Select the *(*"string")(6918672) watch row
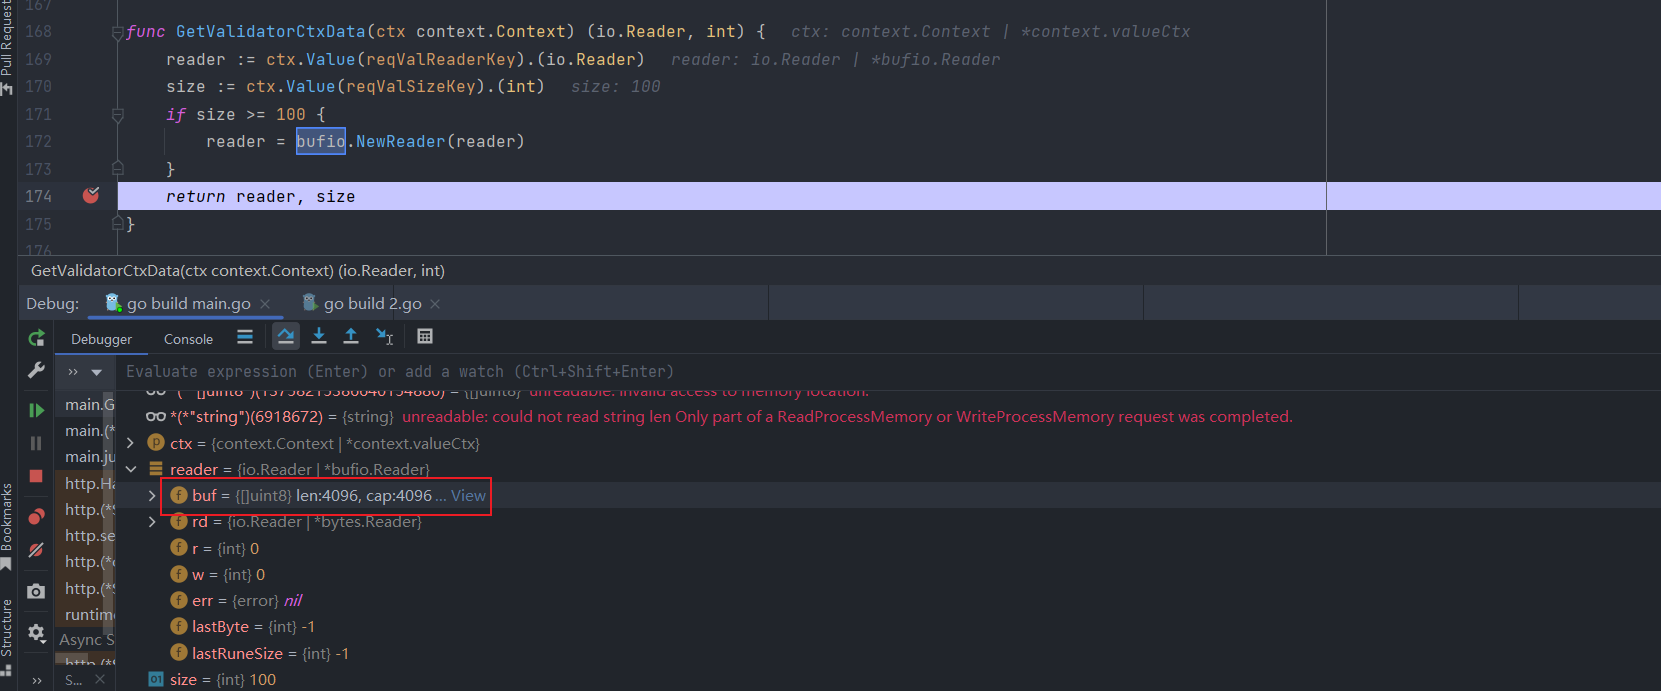The image size is (1661, 691). click(888, 416)
